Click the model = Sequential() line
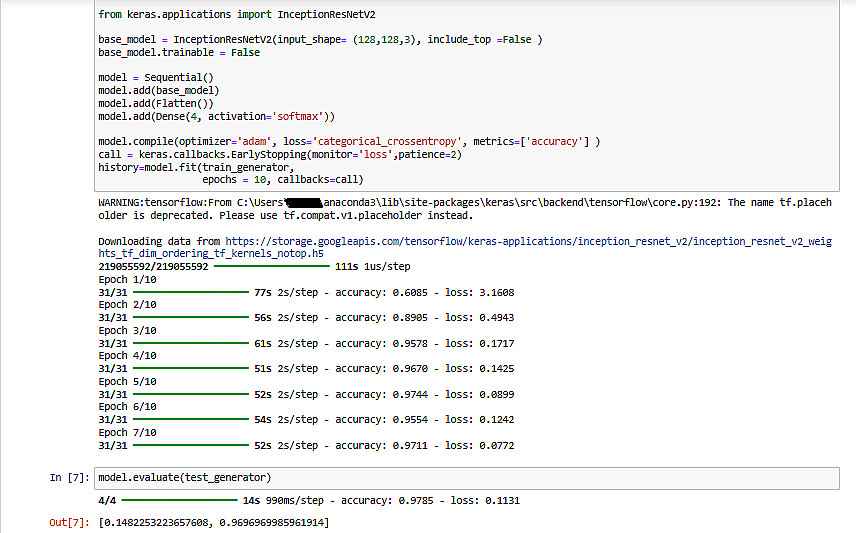 point(157,78)
